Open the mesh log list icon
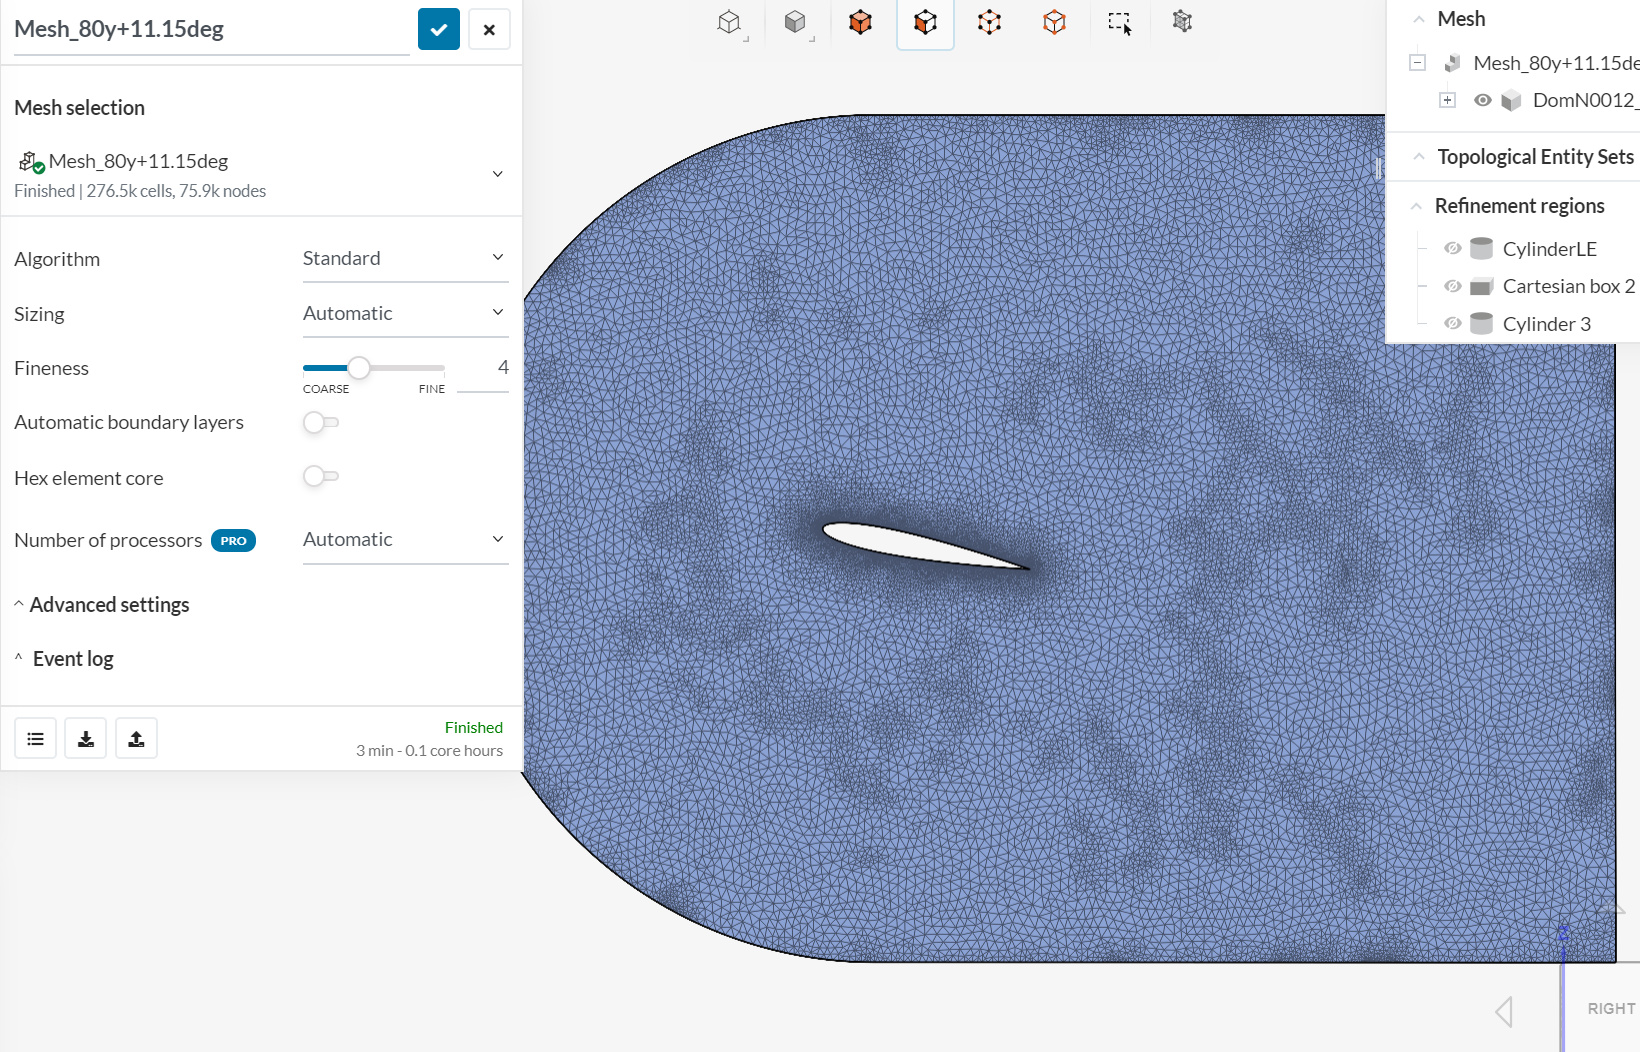 coord(36,739)
